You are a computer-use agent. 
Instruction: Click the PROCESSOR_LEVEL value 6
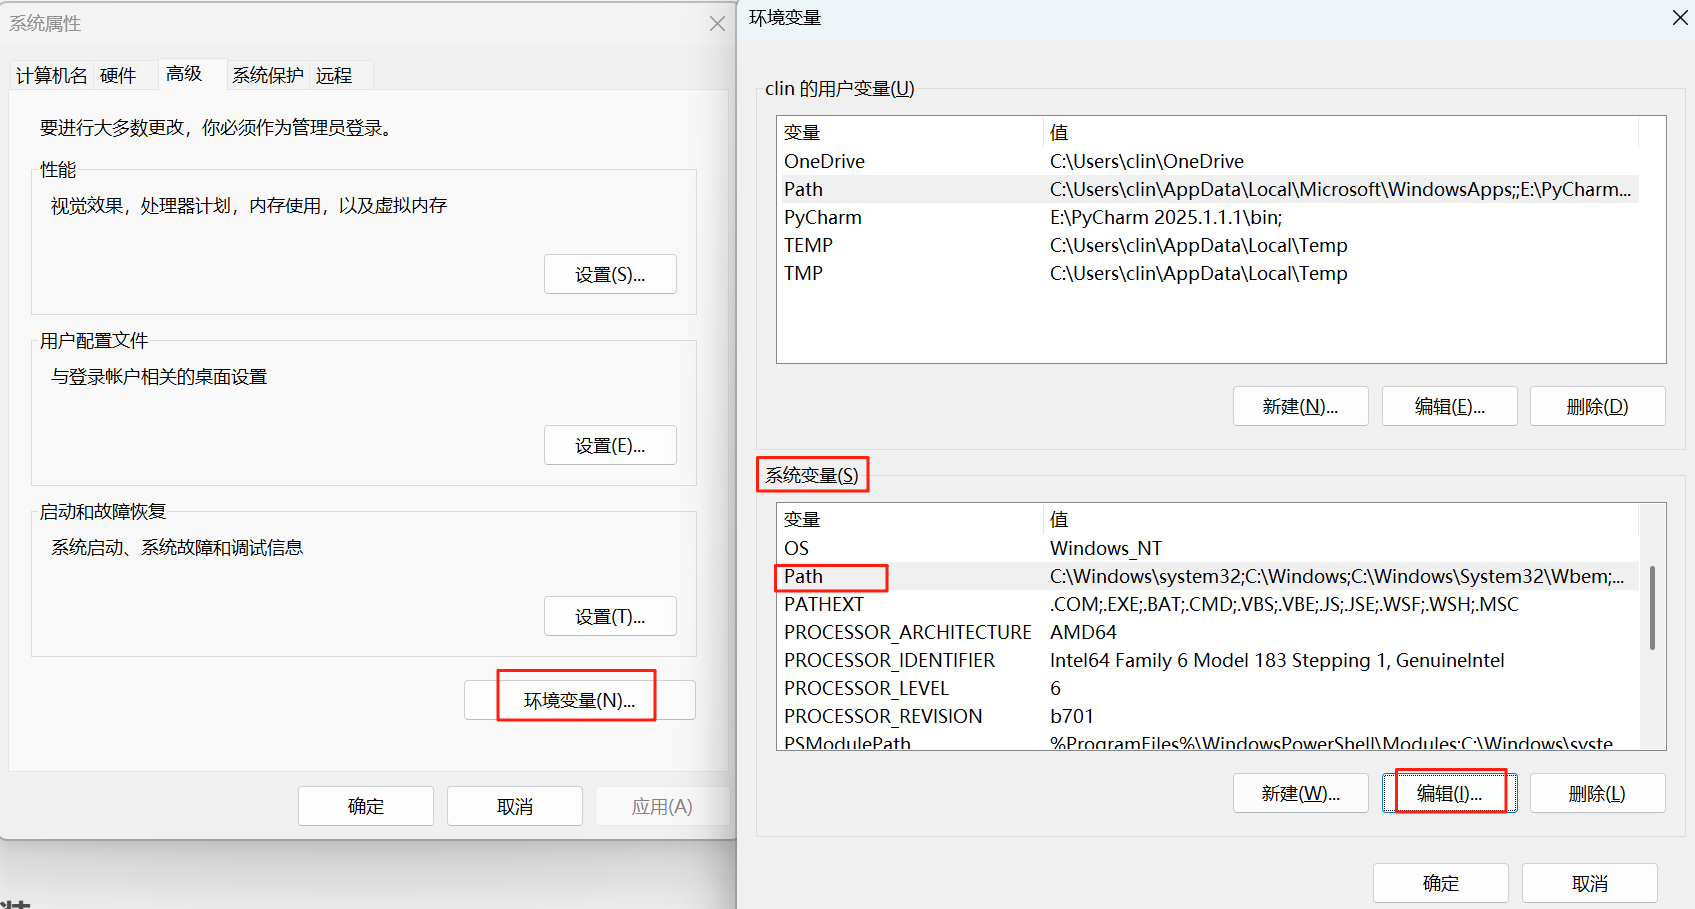[x=1055, y=688]
